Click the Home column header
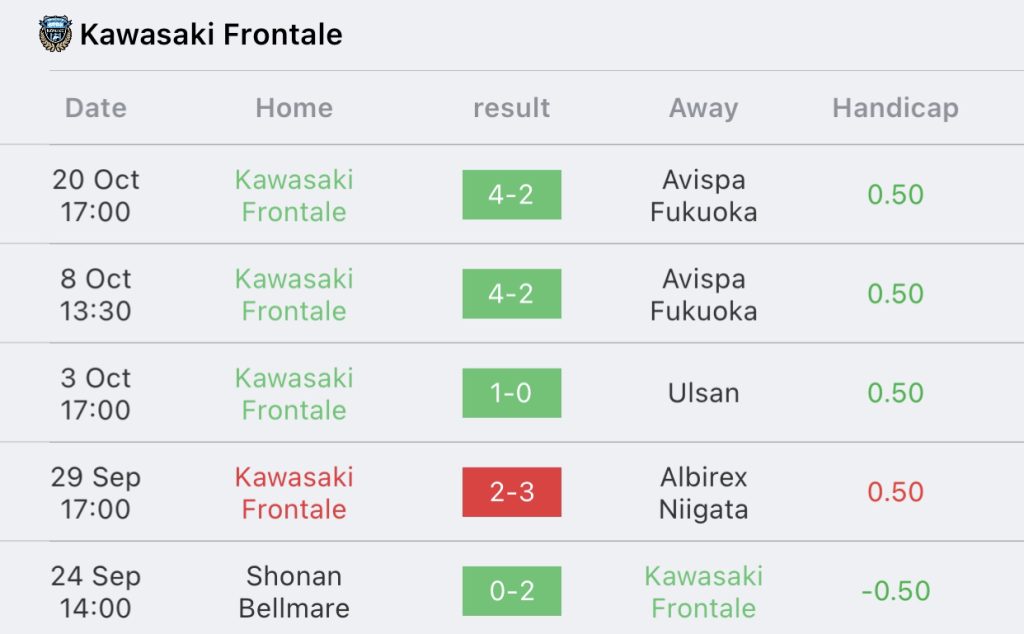The image size is (1024, 634). (294, 108)
